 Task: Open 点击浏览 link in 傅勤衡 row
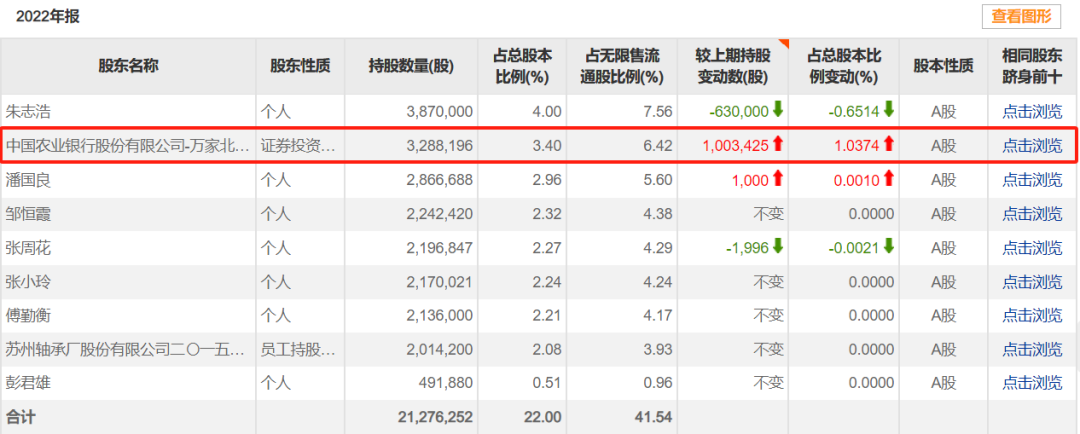click(1032, 316)
